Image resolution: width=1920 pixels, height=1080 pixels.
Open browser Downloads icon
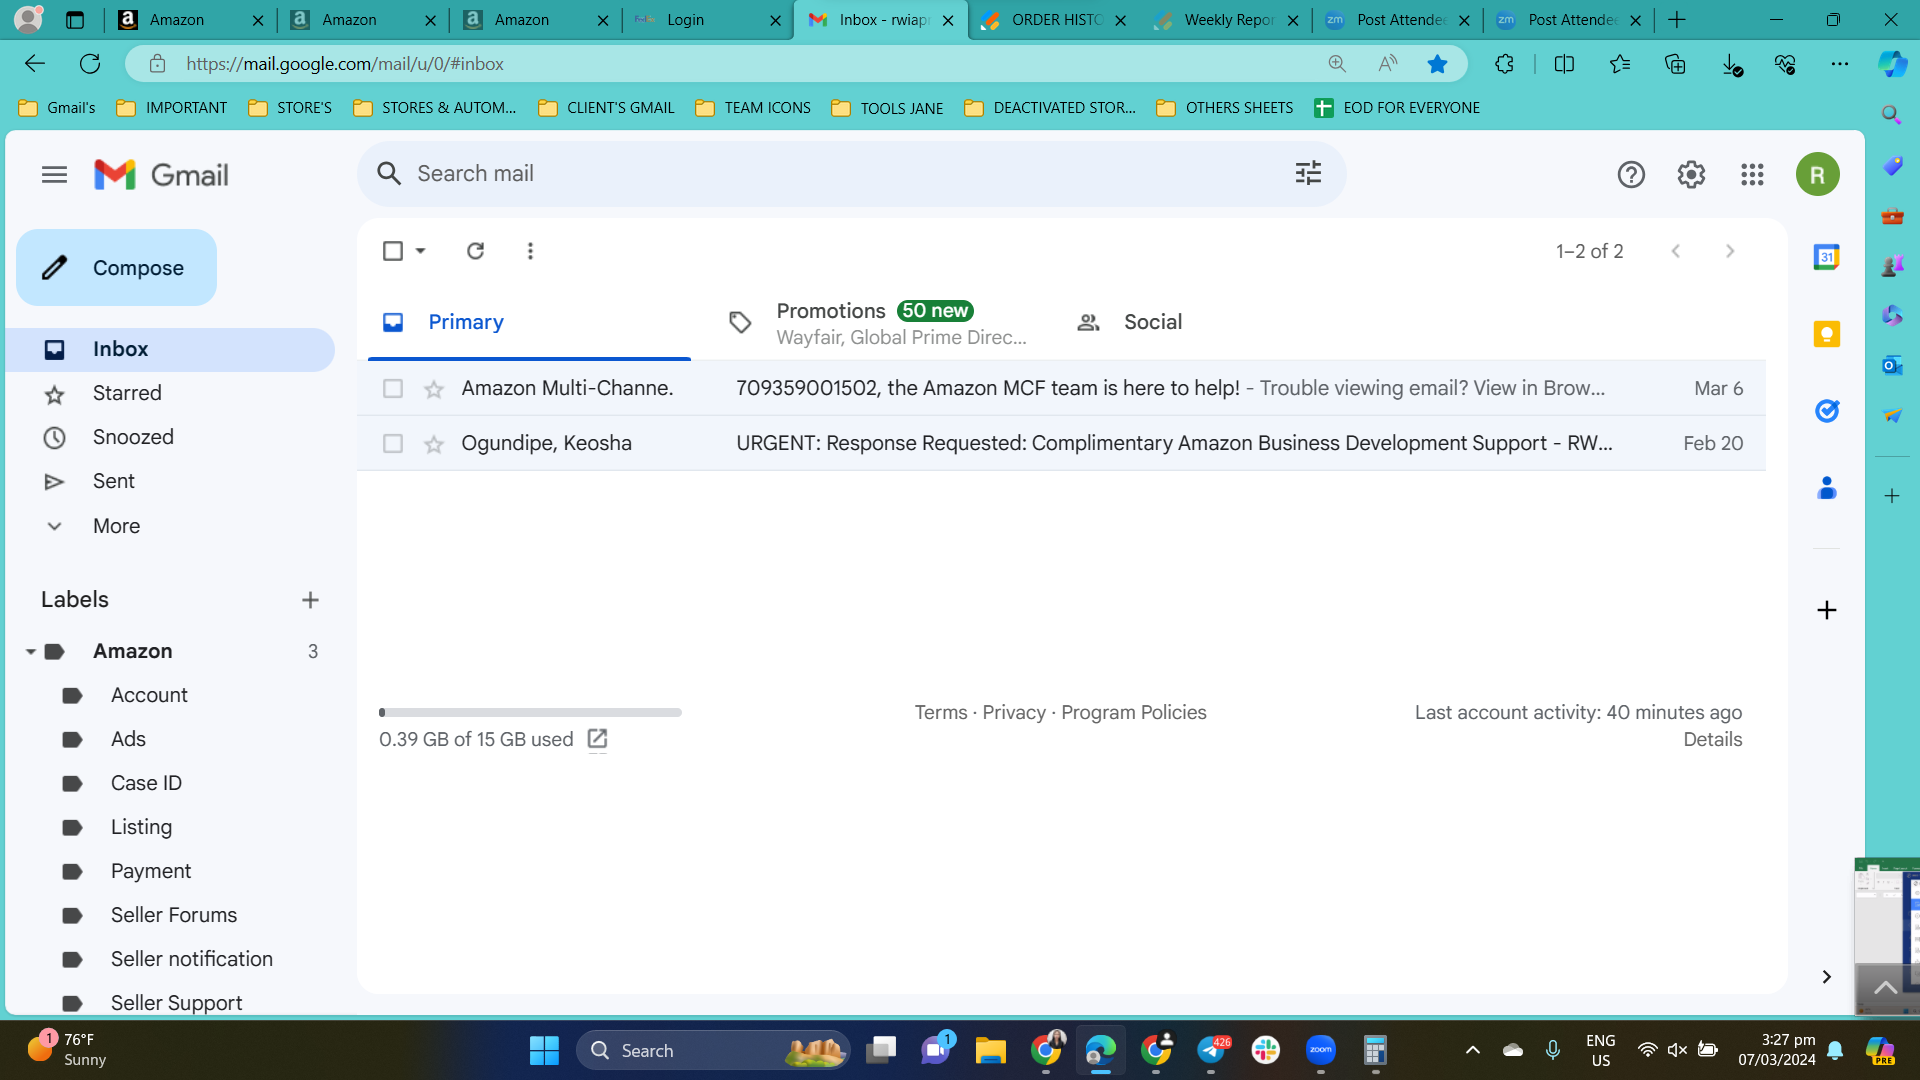point(1731,64)
